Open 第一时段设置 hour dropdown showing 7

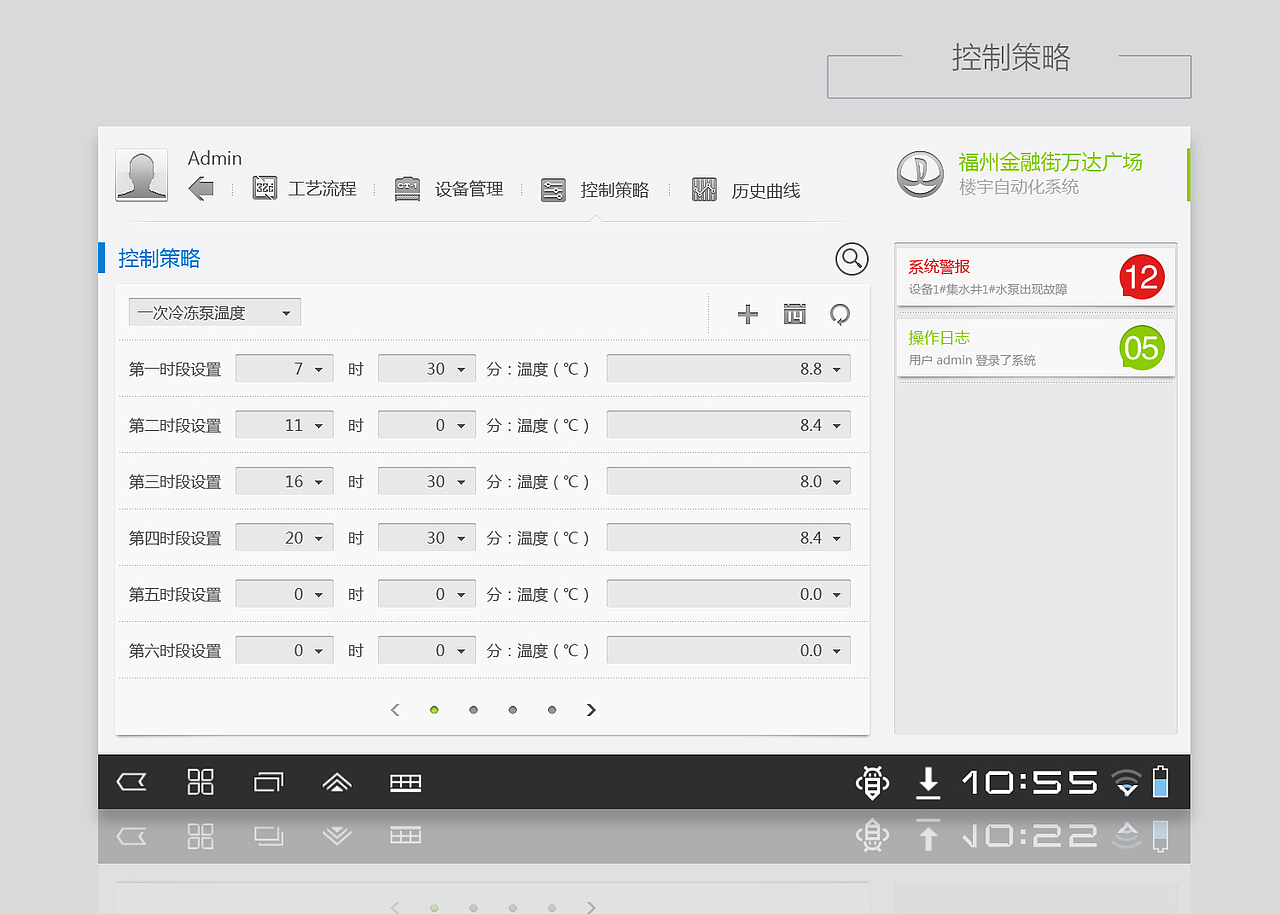(x=285, y=368)
